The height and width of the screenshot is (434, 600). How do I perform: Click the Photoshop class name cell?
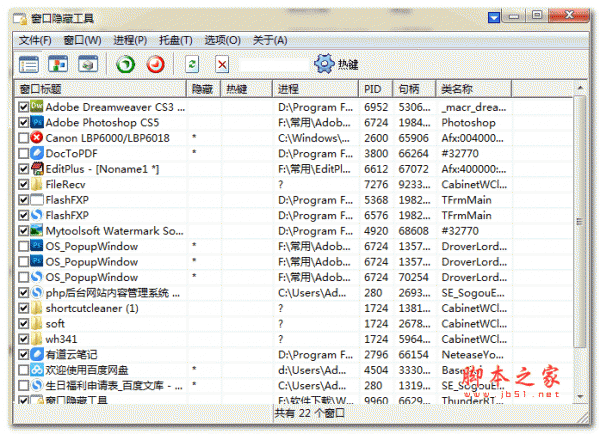coord(468,122)
